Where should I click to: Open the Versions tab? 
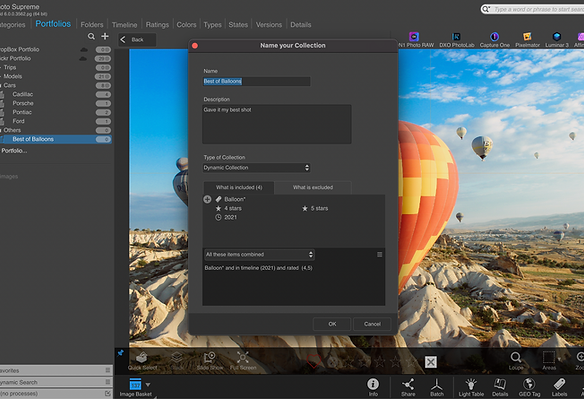coord(269,25)
